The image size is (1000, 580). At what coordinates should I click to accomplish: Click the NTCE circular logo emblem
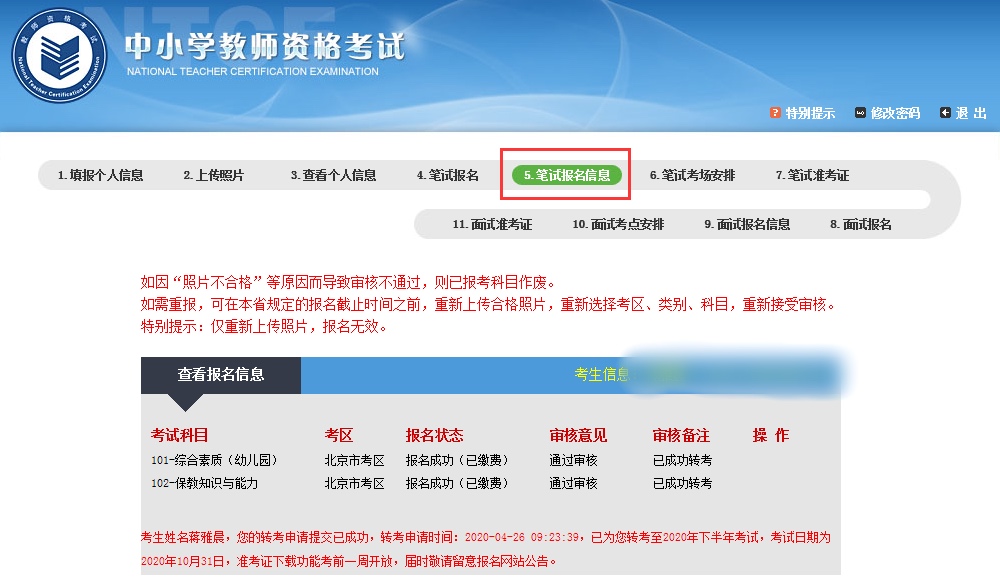[59, 56]
